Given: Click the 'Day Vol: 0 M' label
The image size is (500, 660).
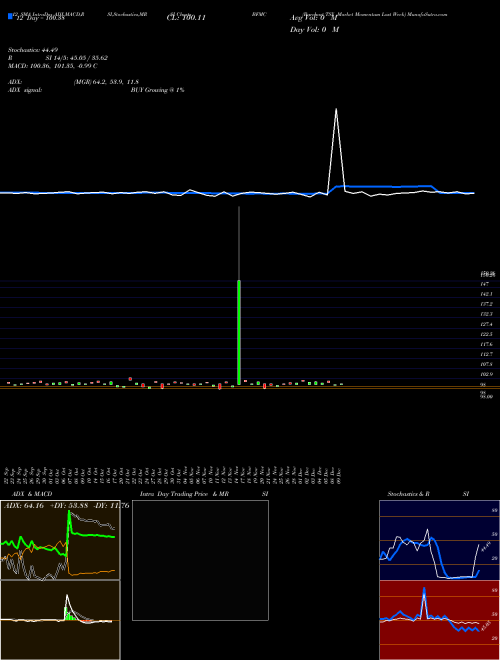Looking at the screenshot, I should click(x=314, y=30).
